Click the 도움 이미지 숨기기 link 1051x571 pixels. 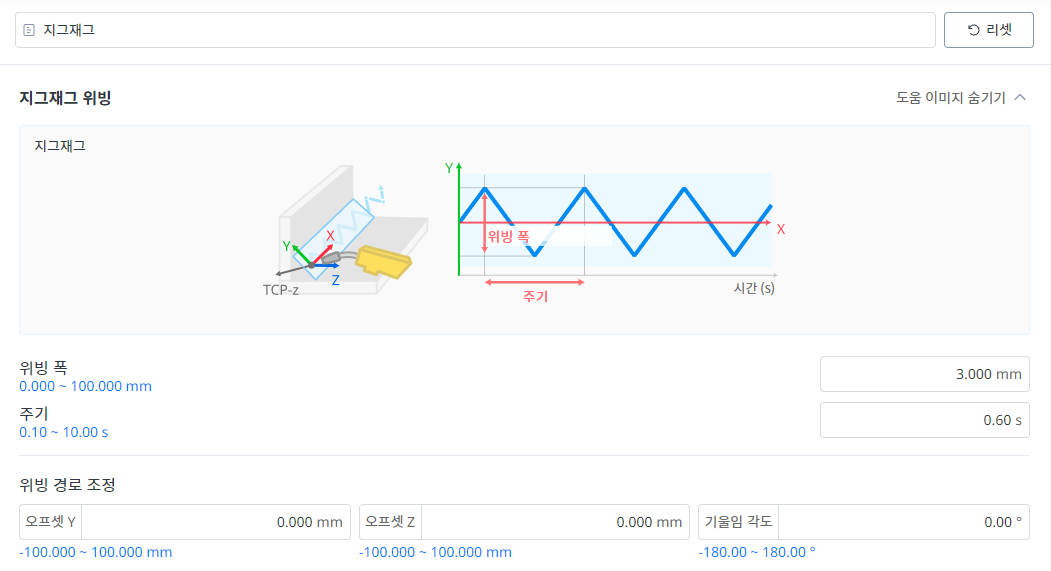(x=951, y=98)
